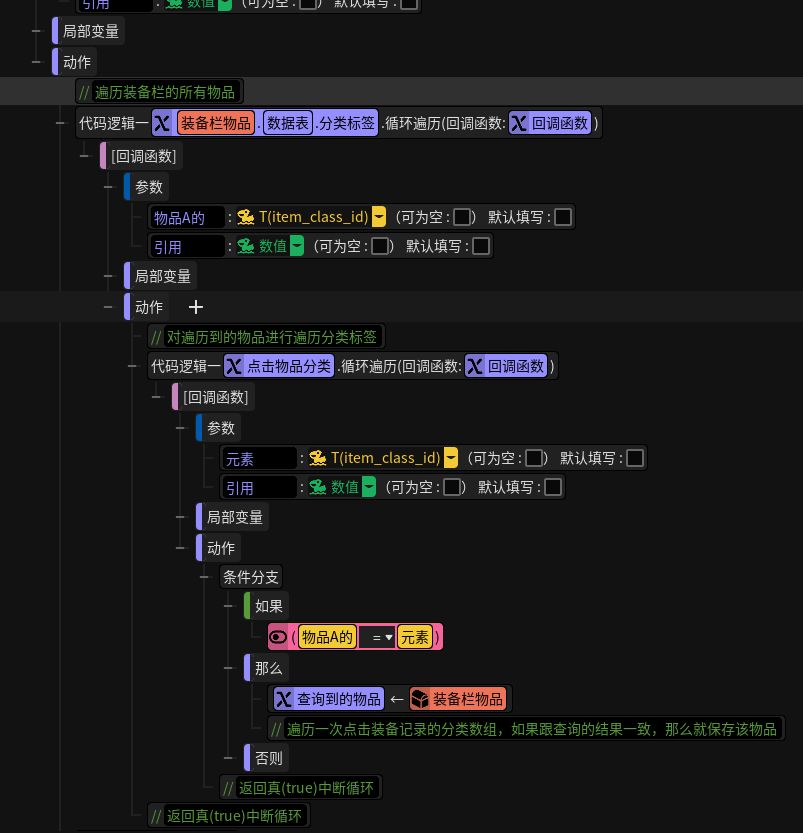803x833 pixels.
Task: Check 默认填写 in the 物品A的 row
Action: (x=563, y=217)
